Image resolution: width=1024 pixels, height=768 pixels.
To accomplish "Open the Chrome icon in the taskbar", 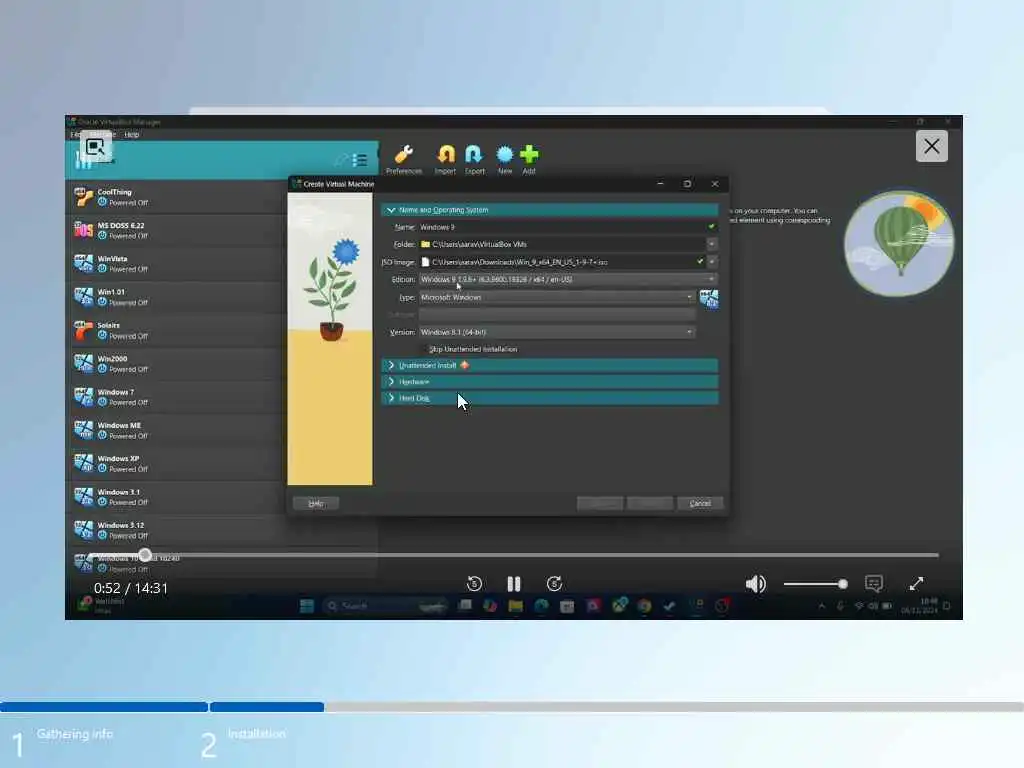I will [645, 606].
